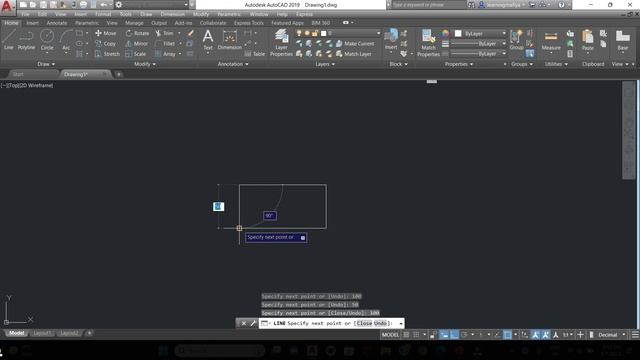Open the AutoCAD application menu
This screenshot has width=640, height=360.
[7, 6]
